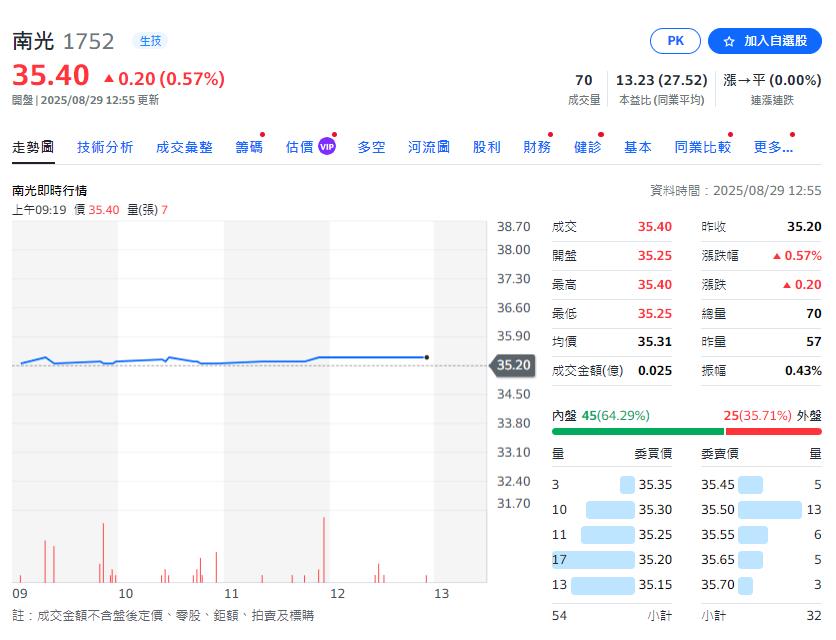This screenshot has height=640, width=836.
Task: Switch to the 技術分析 tab
Action: tap(105, 147)
